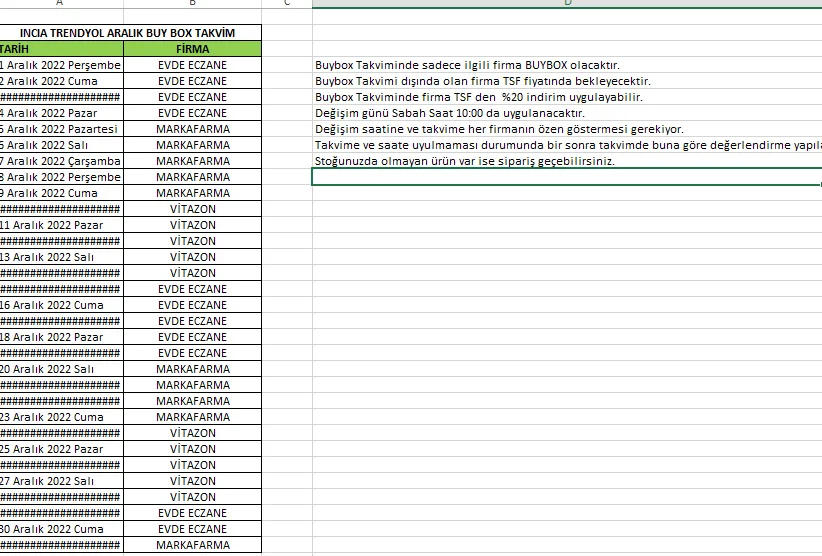Click VİTAZON in the 27 Aralık Salı row
The image size is (822, 556).
tap(192, 481)
